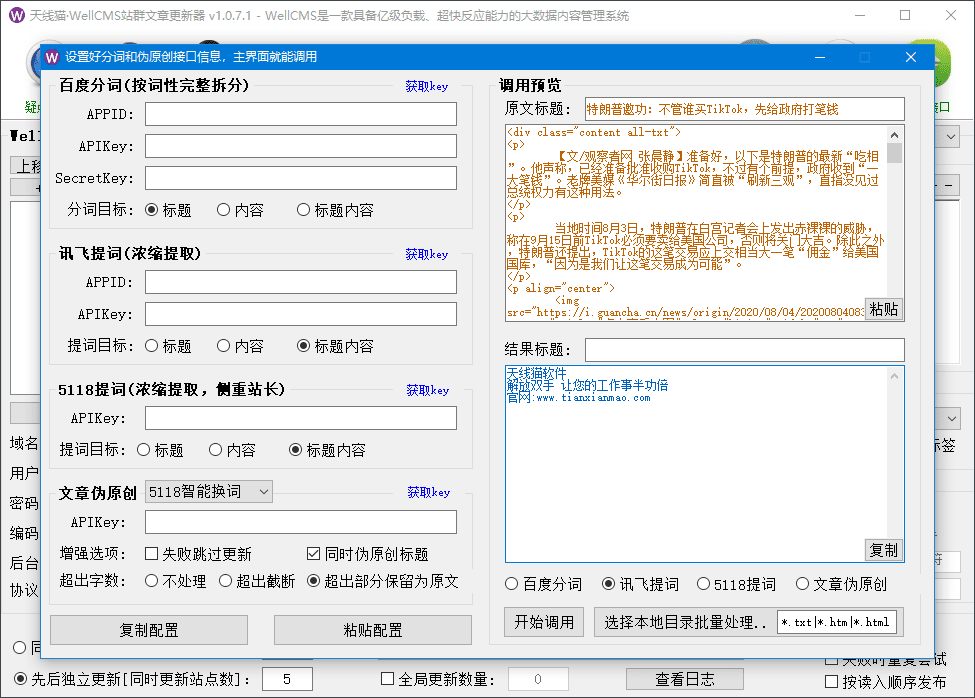Focus the SecretKey input field

pyautogui.click(x=301, y=178)
